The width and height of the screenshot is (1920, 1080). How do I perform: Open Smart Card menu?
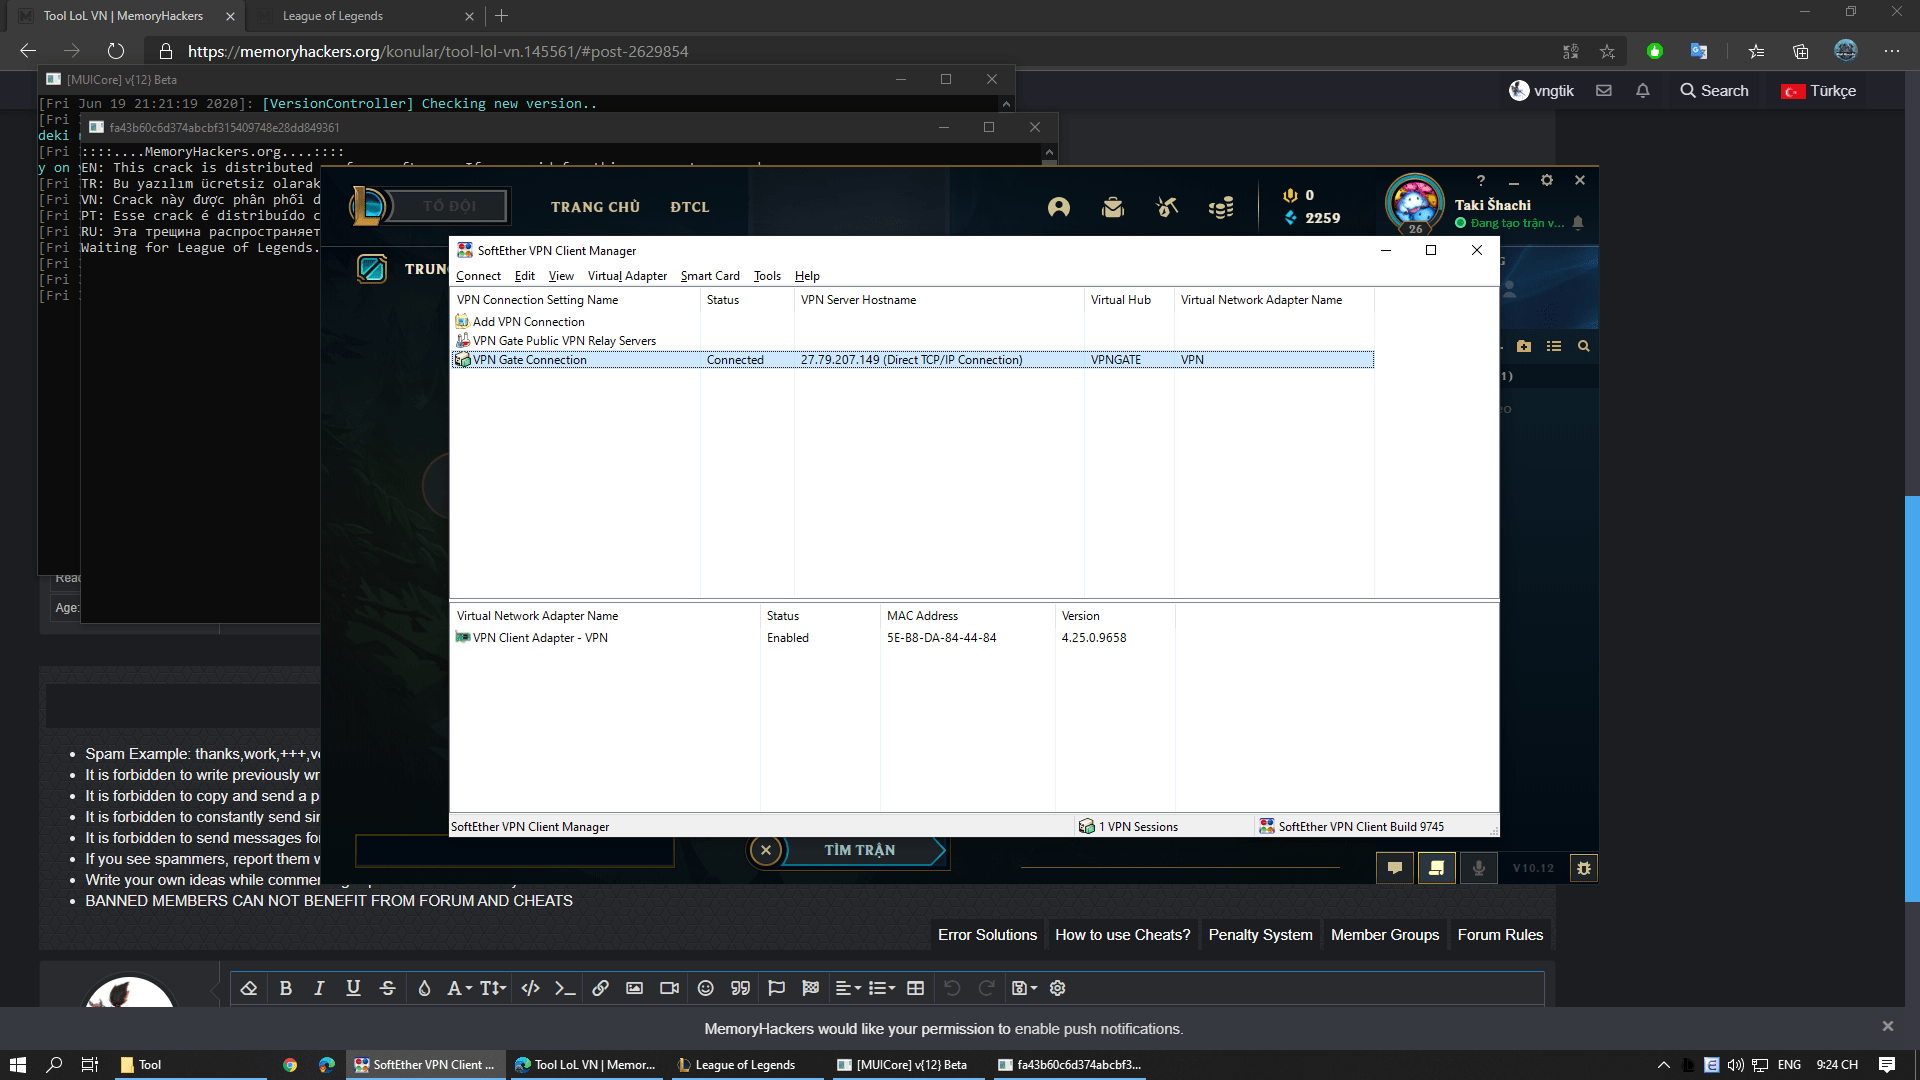710,276
